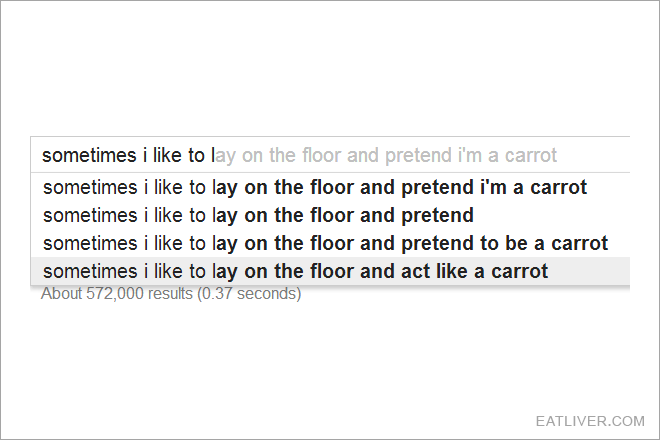
Task: Pick suggestion "pretend to be a carrot"
Action: point(330,243)
